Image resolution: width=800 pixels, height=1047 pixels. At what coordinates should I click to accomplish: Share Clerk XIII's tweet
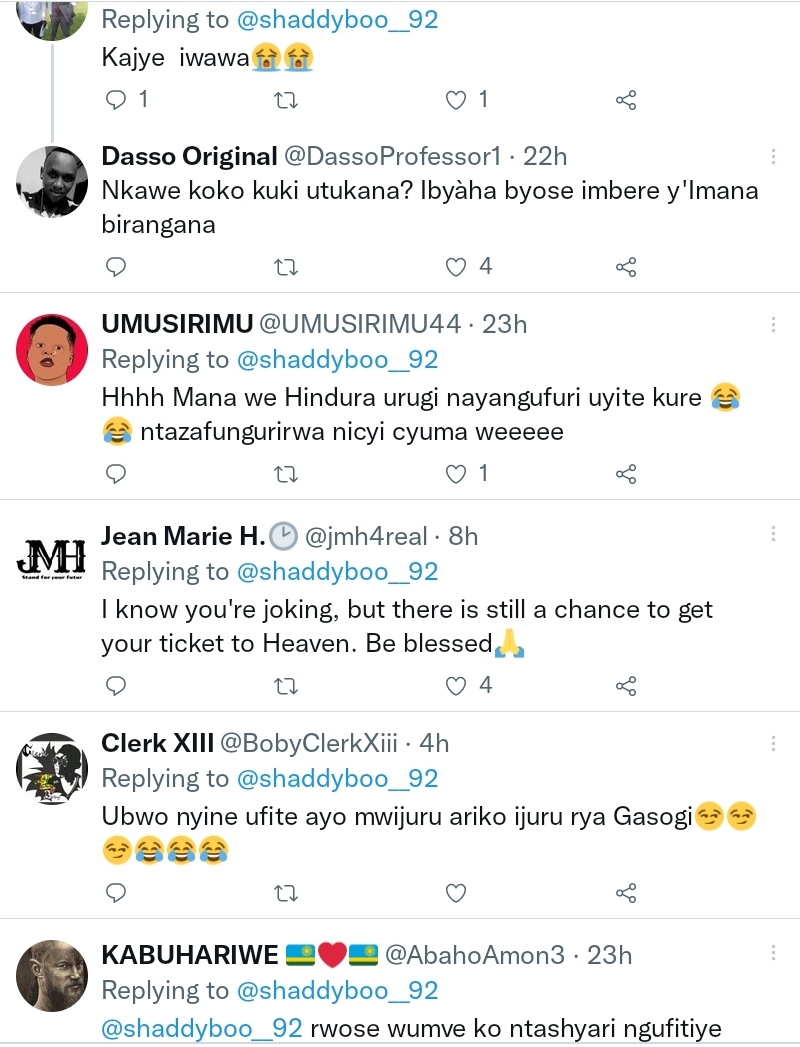click(626, 893)
